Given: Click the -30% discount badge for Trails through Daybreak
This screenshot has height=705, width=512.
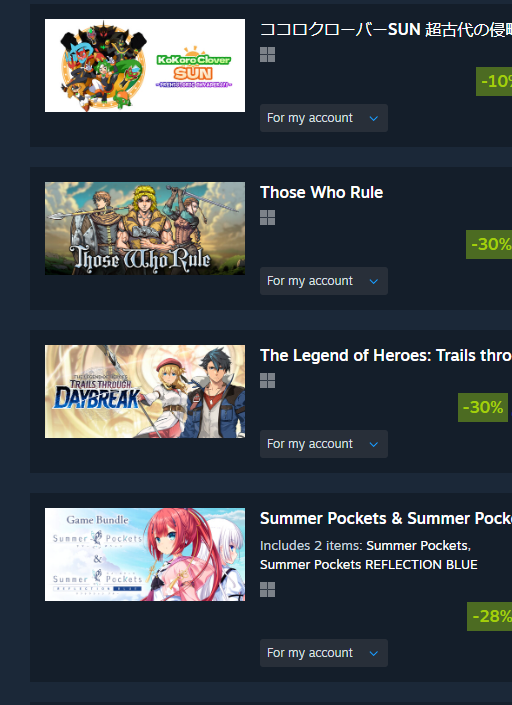Looking at the screenshot, I should (x=483, y=407).
